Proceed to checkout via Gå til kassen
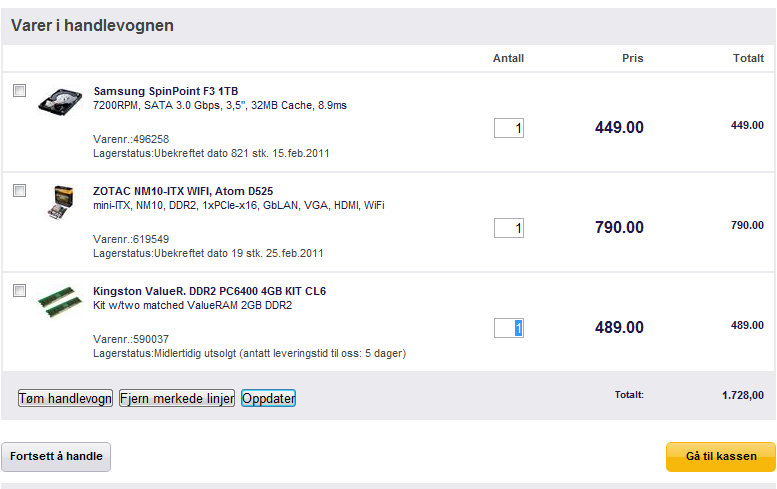This screenshot has width=777, height=489. pyautogui.click(x=721, y=456)
